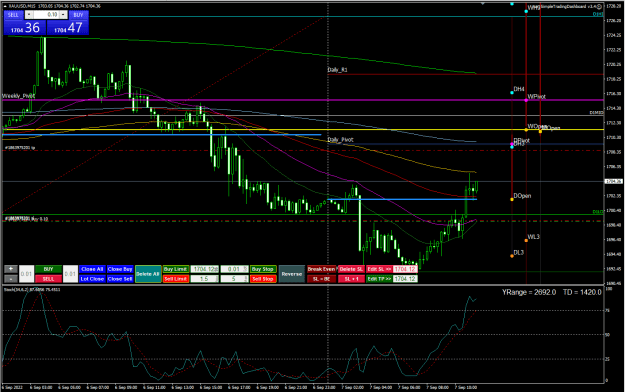625x392 pixels.
Task: Click the Edit SL price field
Action: [x=405, y=269]
